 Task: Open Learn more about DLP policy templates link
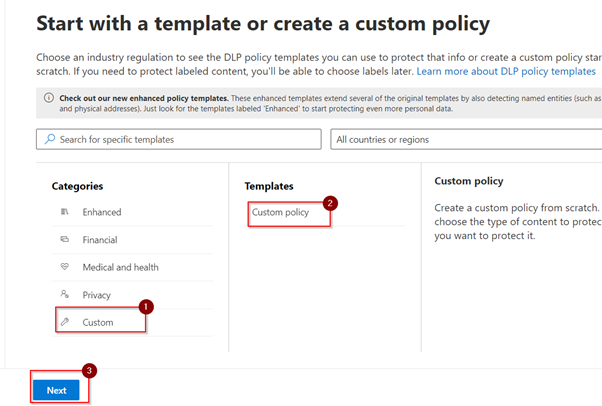tap(506, 72)
